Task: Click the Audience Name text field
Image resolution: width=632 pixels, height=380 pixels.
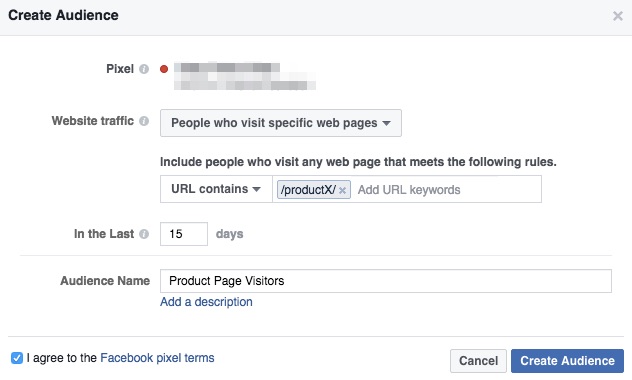Action: (386, 281)
